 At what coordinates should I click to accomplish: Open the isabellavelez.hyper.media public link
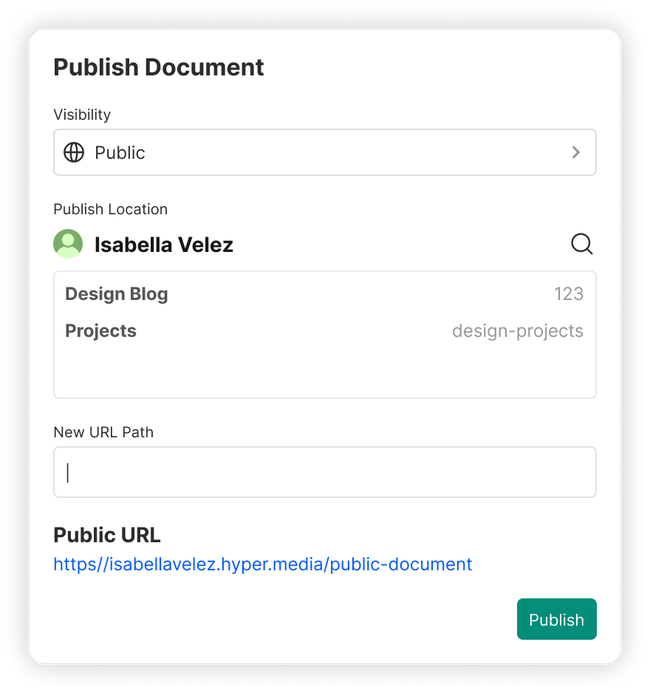(x=262, y=564)
